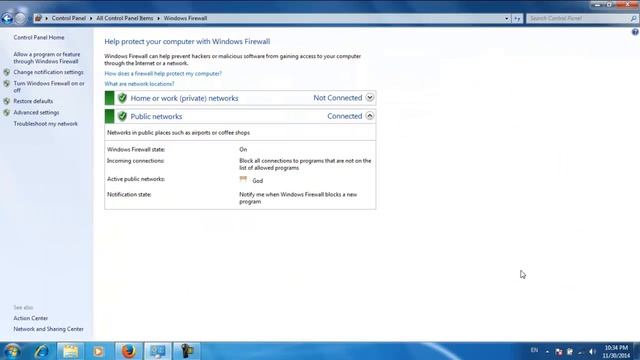640x360 pixels.
Task: Click the Control Panel icon in address bar
Action: point(38,18)
